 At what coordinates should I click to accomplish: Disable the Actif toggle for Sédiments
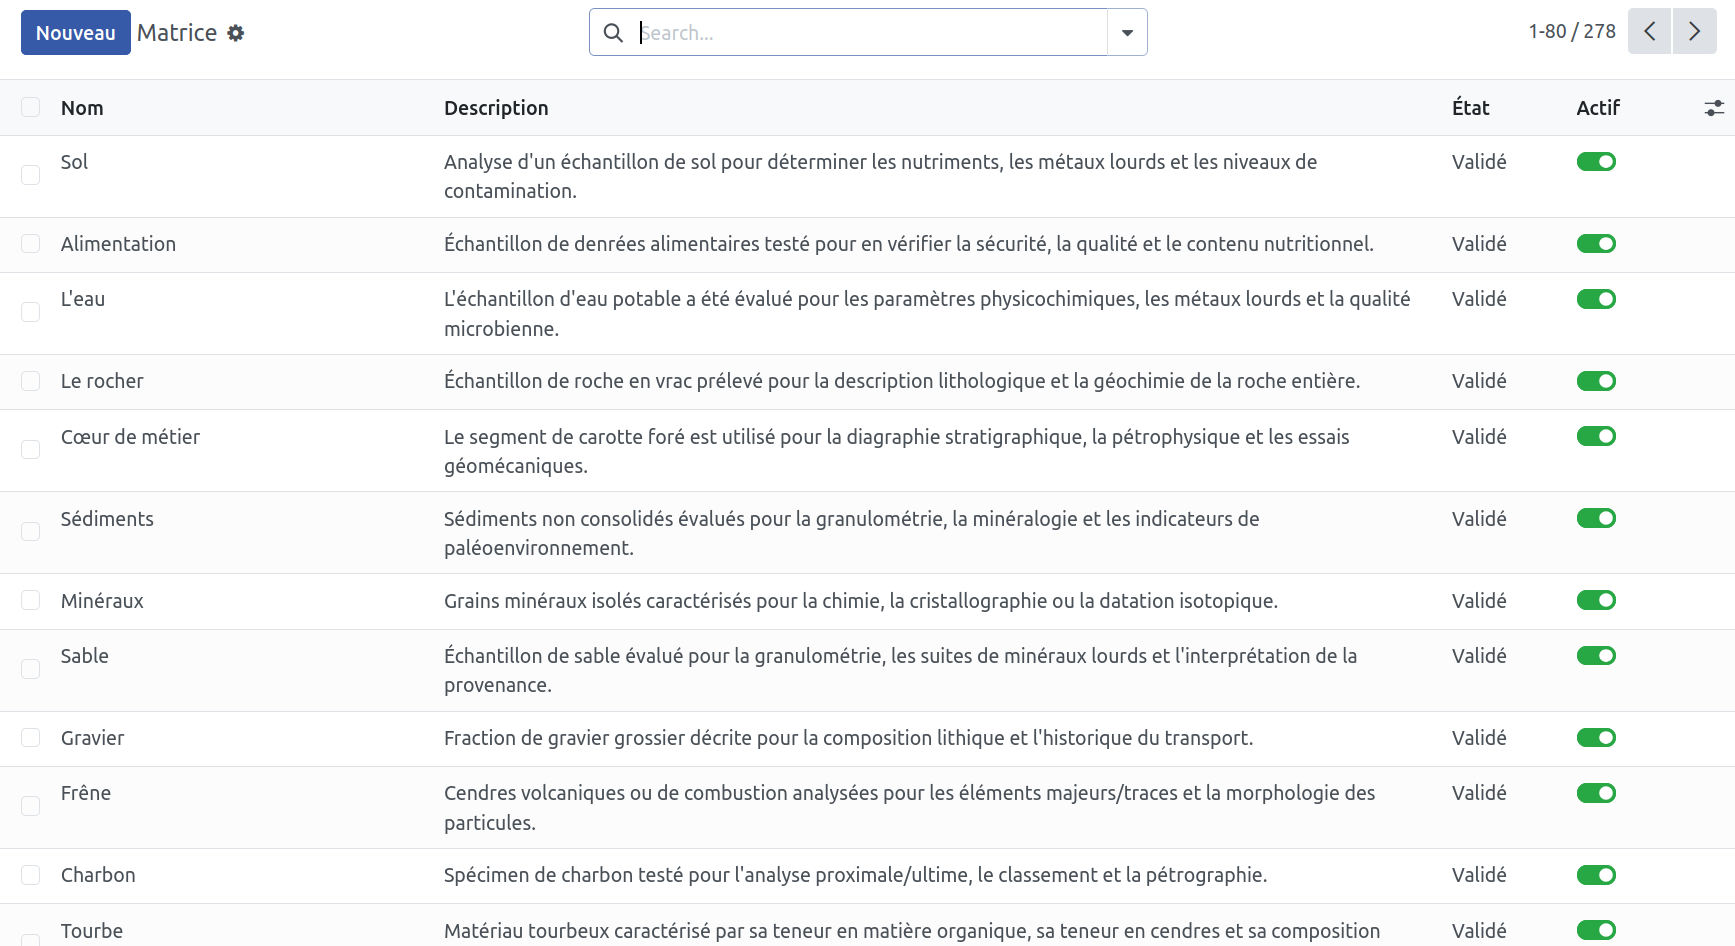pos(1596,518)
